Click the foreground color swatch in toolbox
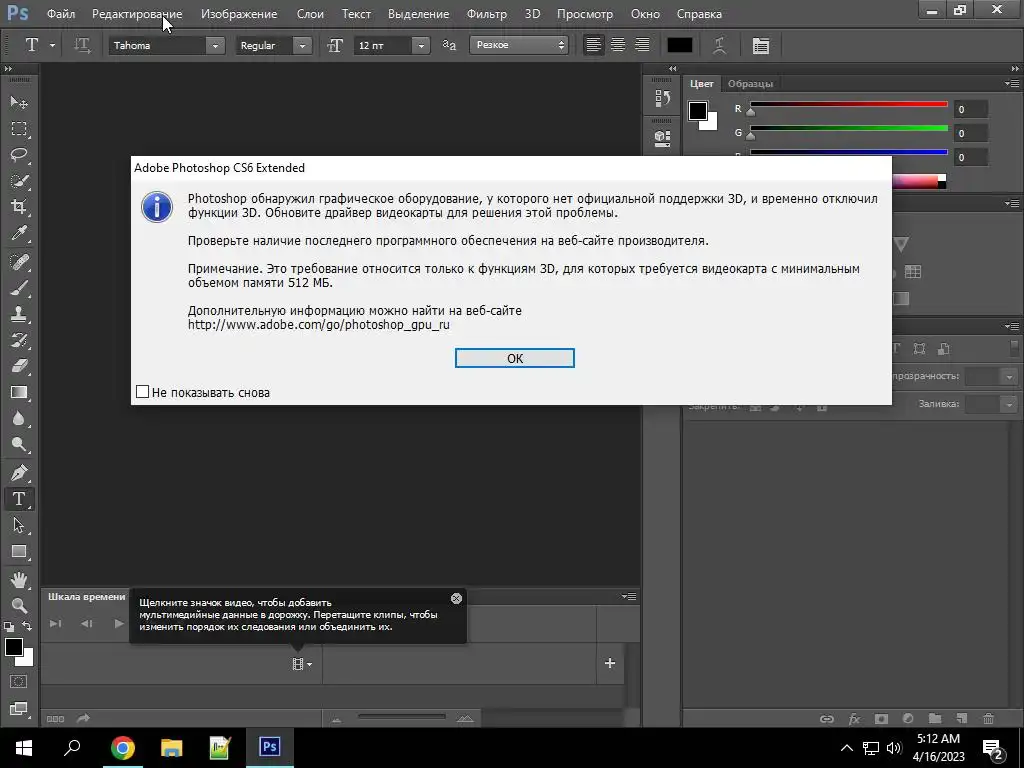Screen dimensions: 1024x768 click(x=13, y=647)
